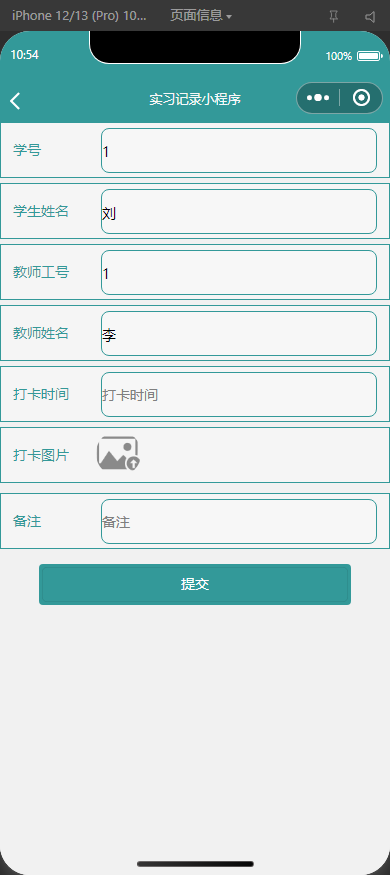Click the 备注 remarks input field
Viewport: 390px width, 875px height.
coord(239,521)
